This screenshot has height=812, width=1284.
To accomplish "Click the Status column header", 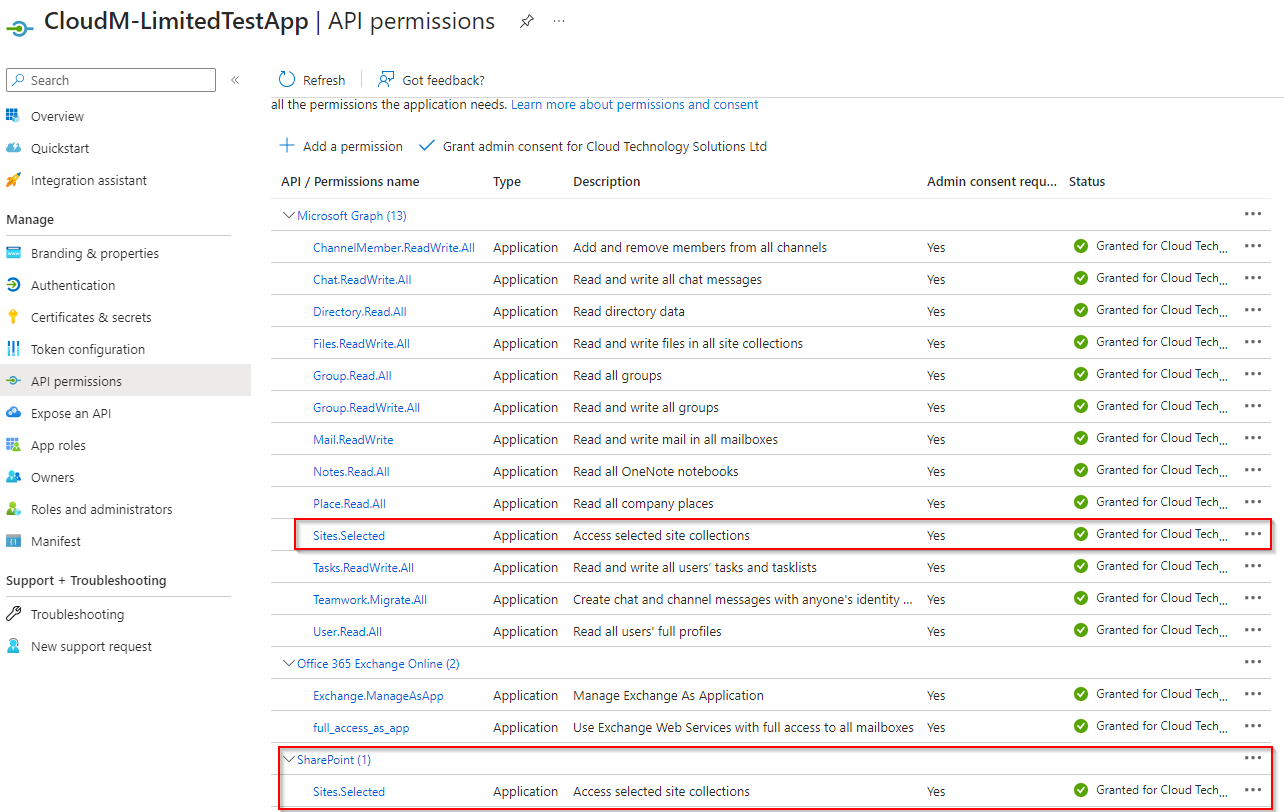I will tap(1087, 181).
